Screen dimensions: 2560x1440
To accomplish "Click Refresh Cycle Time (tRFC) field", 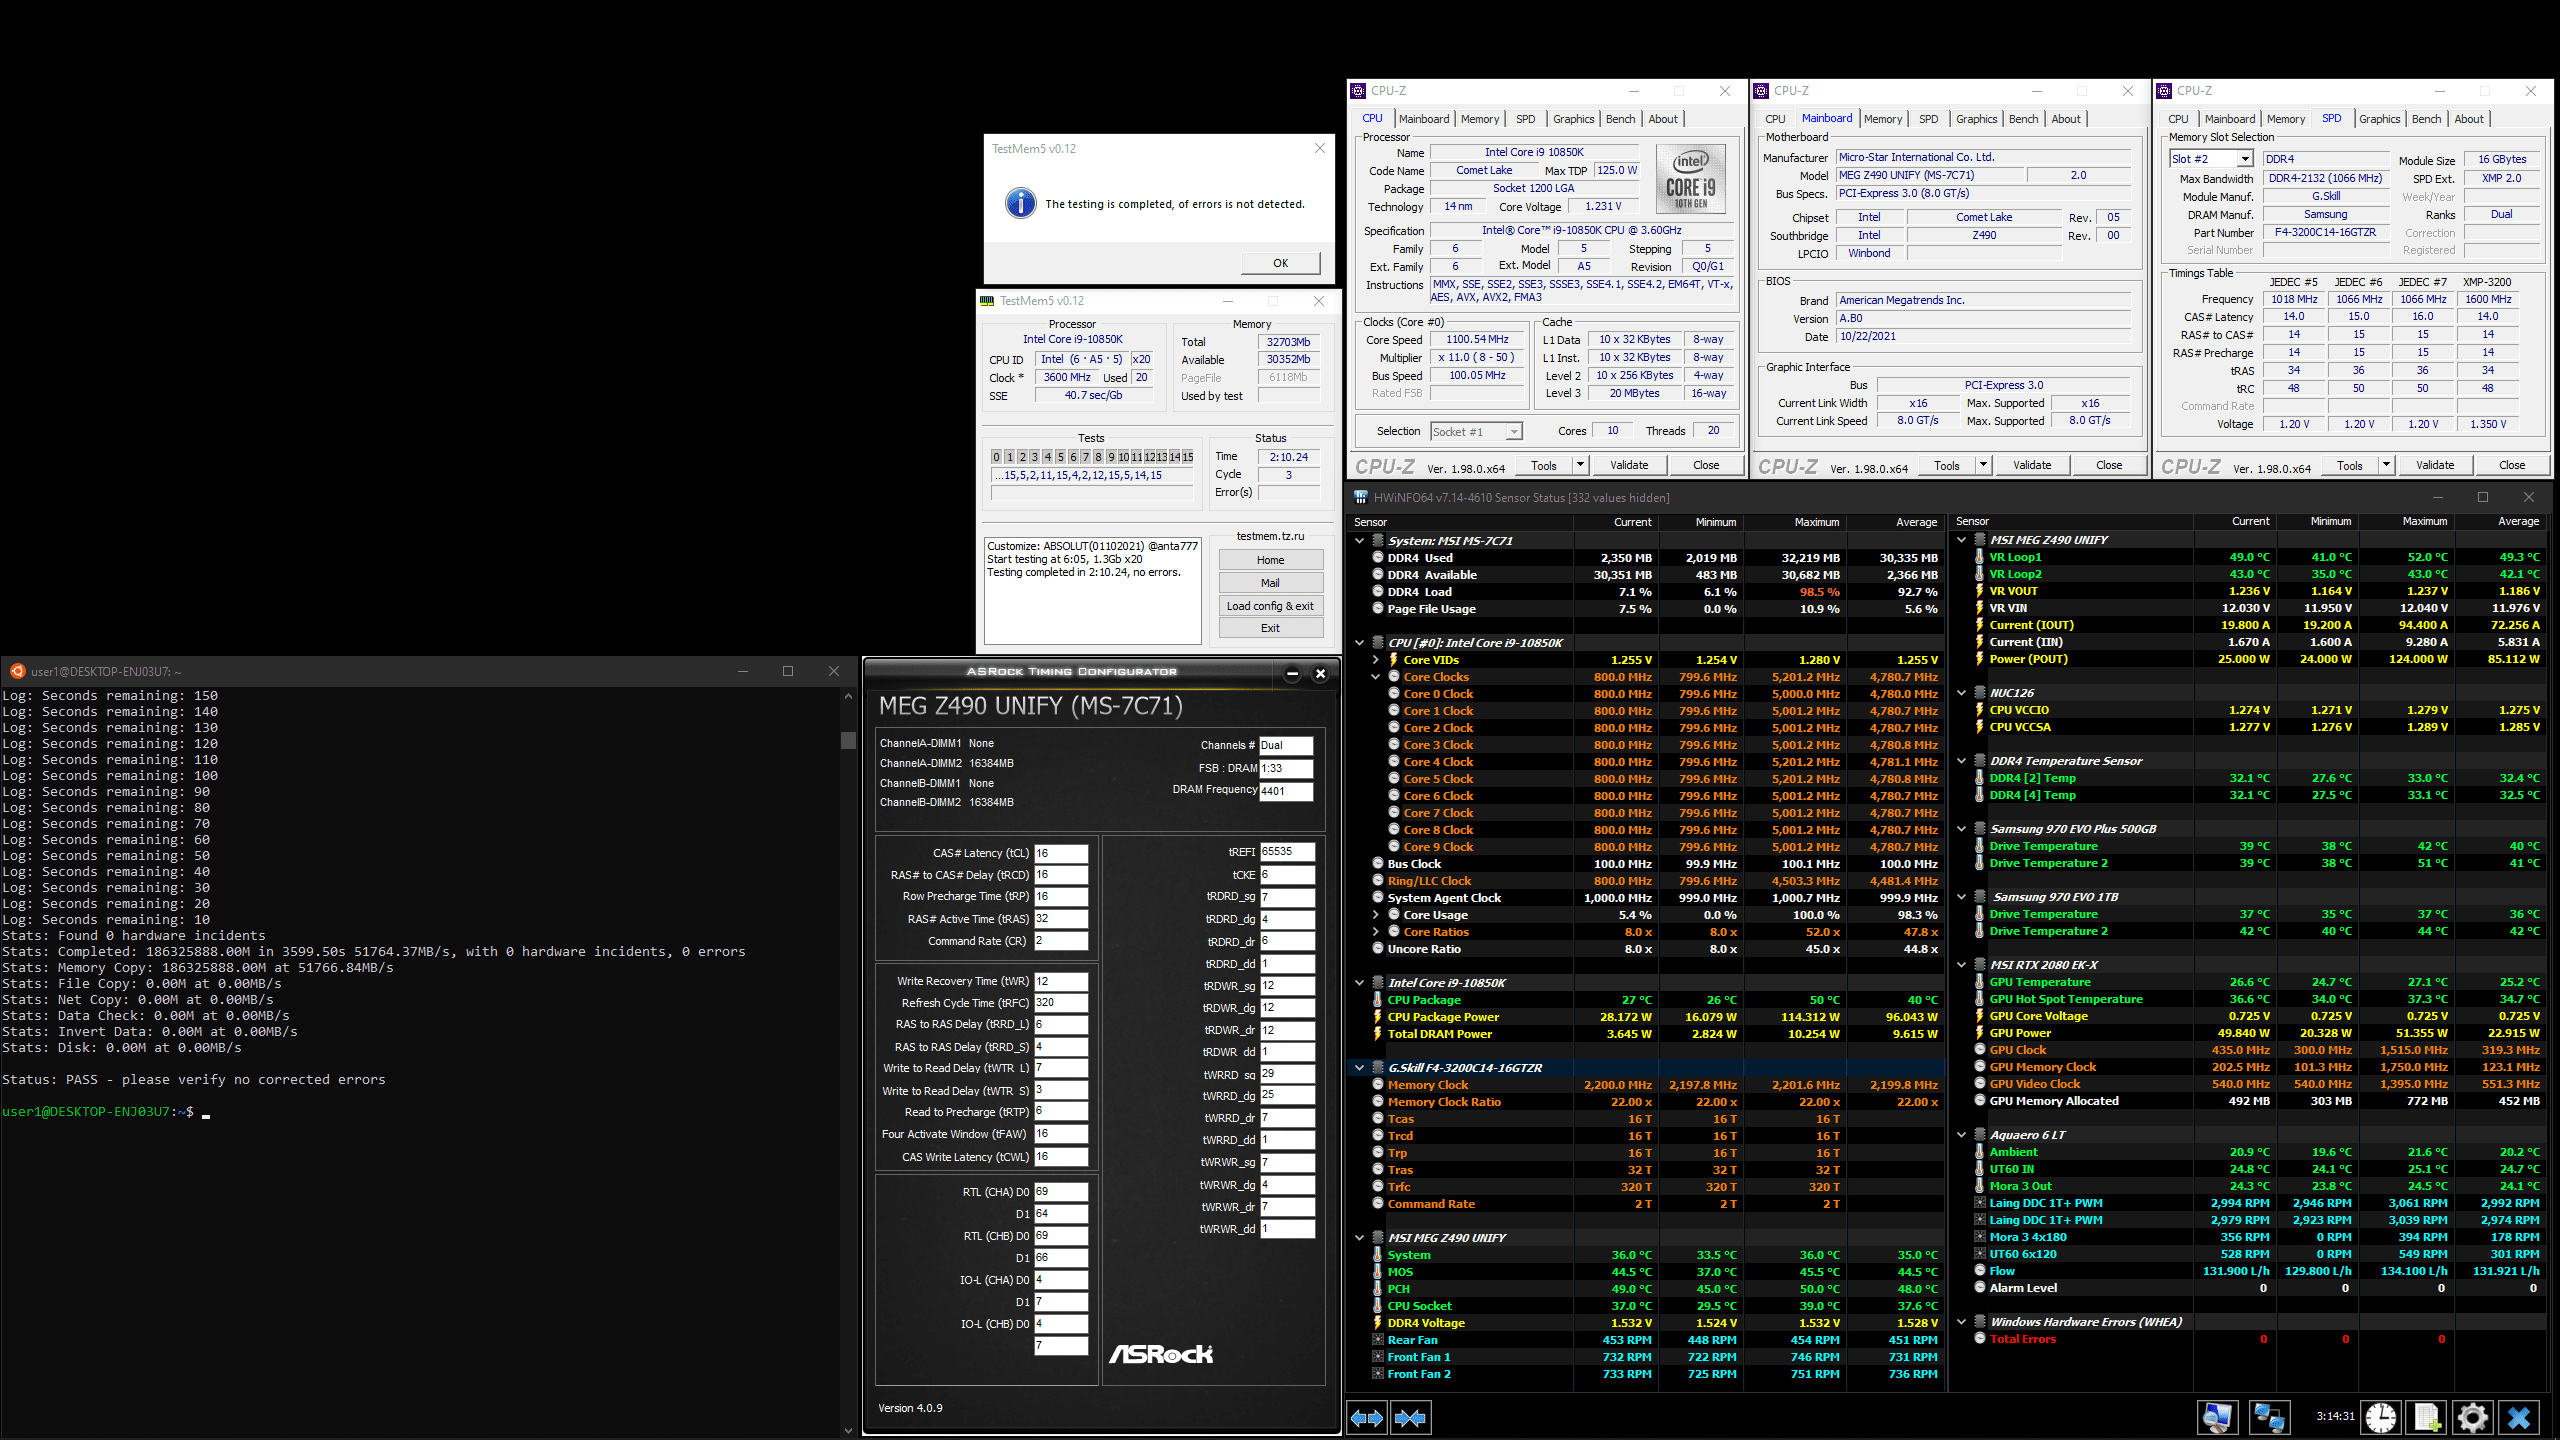I will point(1061,1002).
